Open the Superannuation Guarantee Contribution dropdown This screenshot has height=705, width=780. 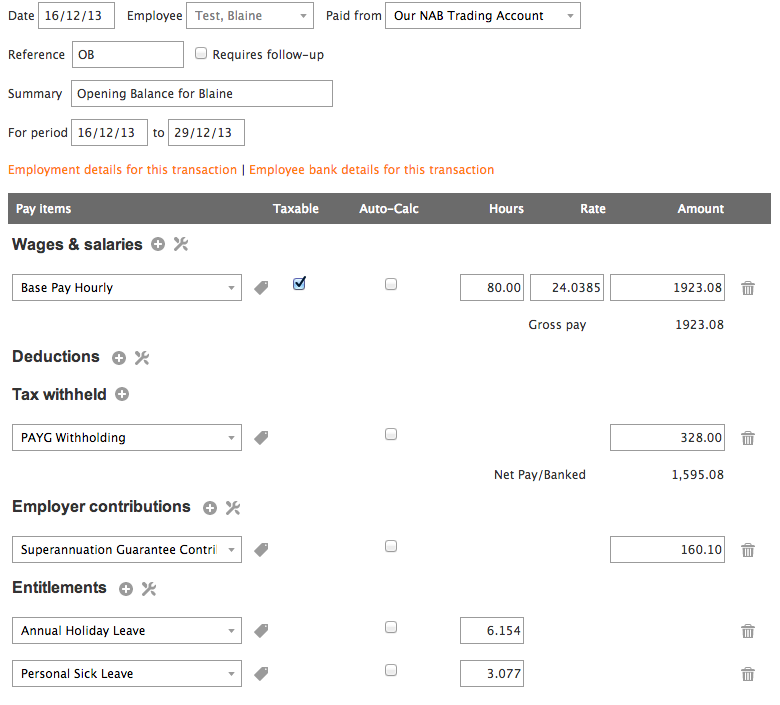(127, 550)
